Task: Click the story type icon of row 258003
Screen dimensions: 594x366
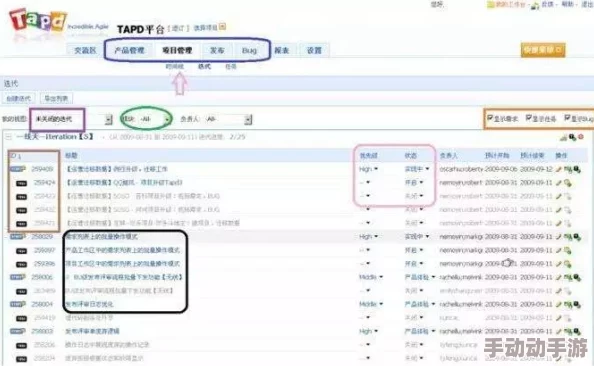Action: click(x=18, y=331)
